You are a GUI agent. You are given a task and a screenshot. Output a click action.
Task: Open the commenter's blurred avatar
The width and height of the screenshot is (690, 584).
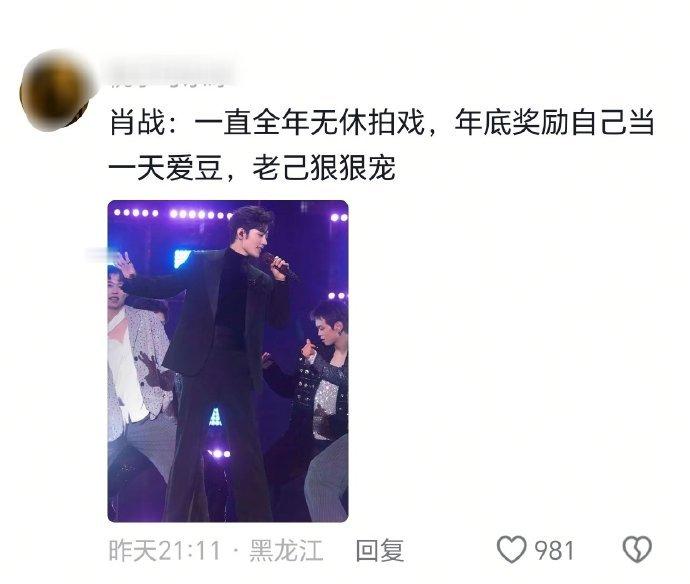[55, 92]
